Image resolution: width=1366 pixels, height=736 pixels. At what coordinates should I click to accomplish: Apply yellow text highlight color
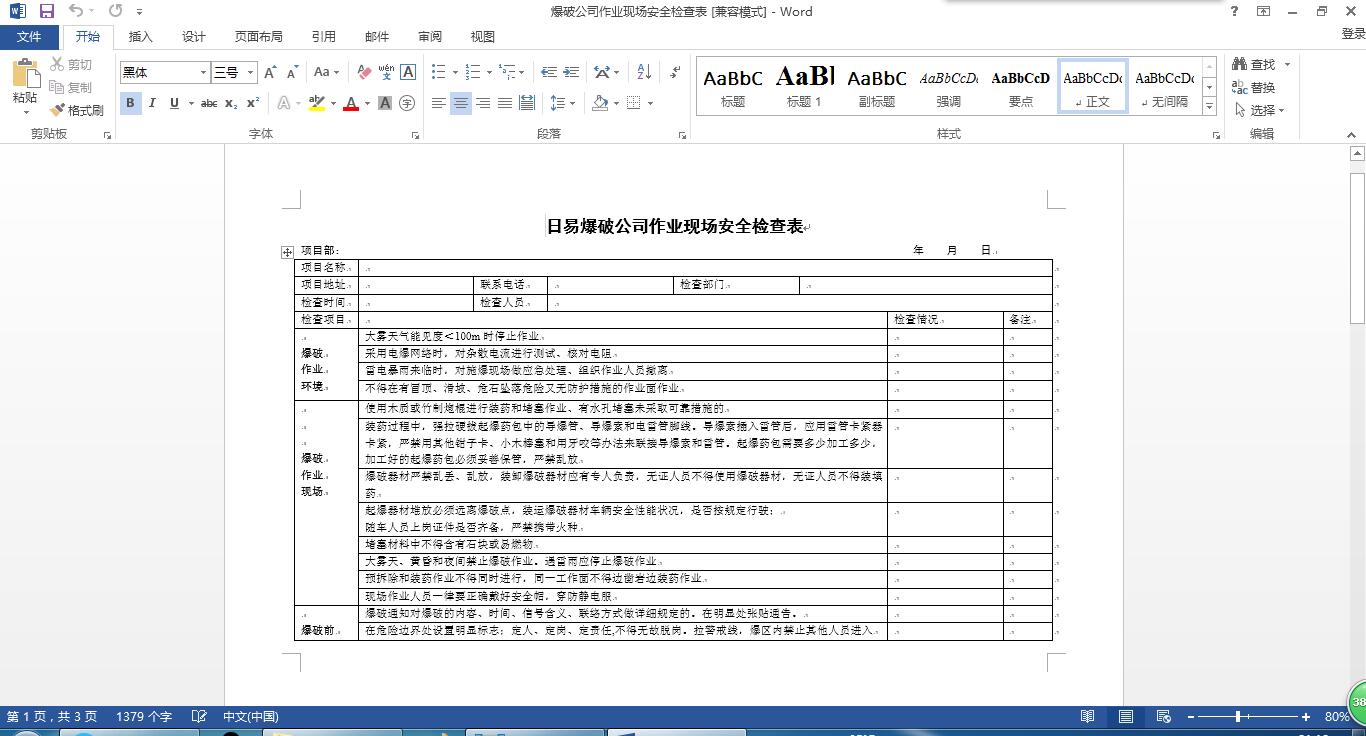316,103
